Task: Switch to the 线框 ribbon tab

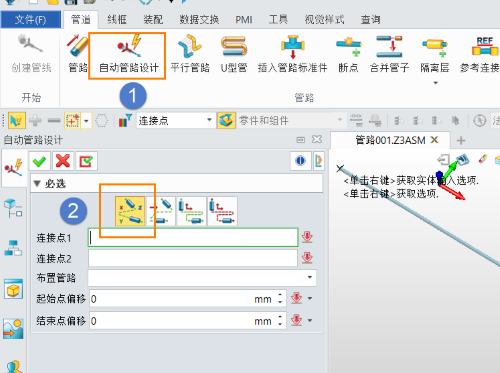Action: (117, 20)
